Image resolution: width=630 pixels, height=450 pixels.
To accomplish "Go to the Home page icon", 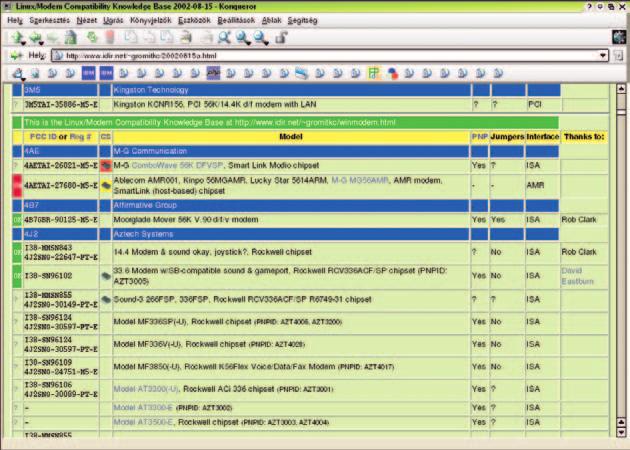I will (71, 37).
